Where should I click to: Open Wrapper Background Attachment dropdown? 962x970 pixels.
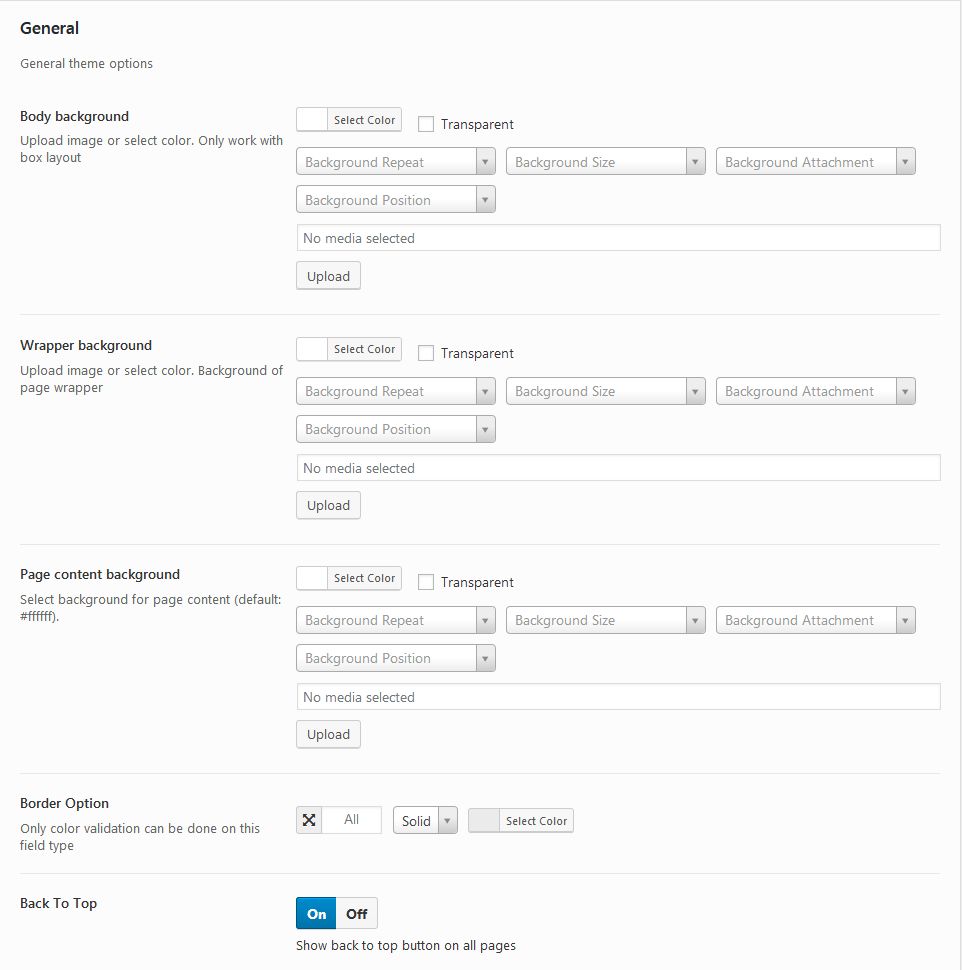point(815,391)
